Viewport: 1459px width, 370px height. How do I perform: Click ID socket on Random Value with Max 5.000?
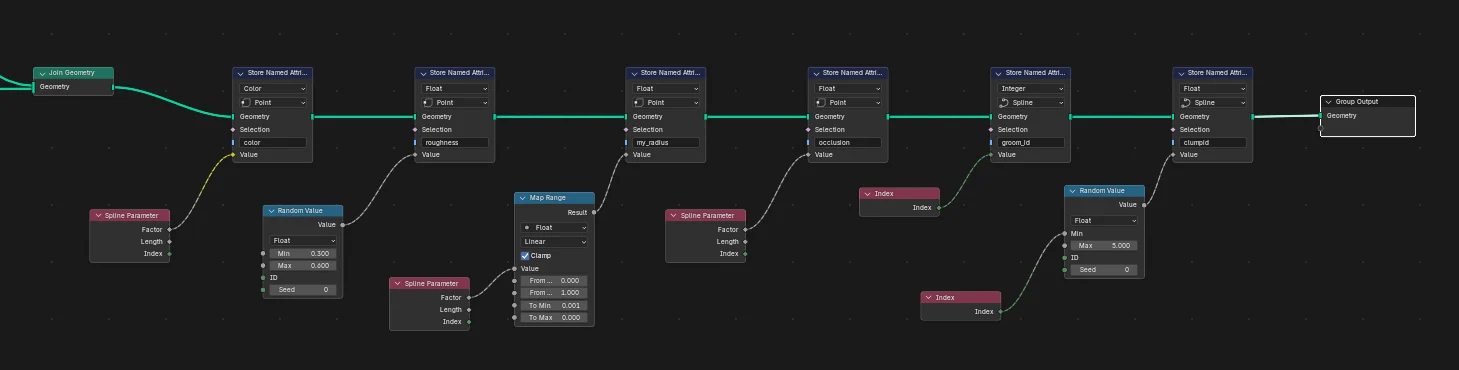coord(1065,257)
